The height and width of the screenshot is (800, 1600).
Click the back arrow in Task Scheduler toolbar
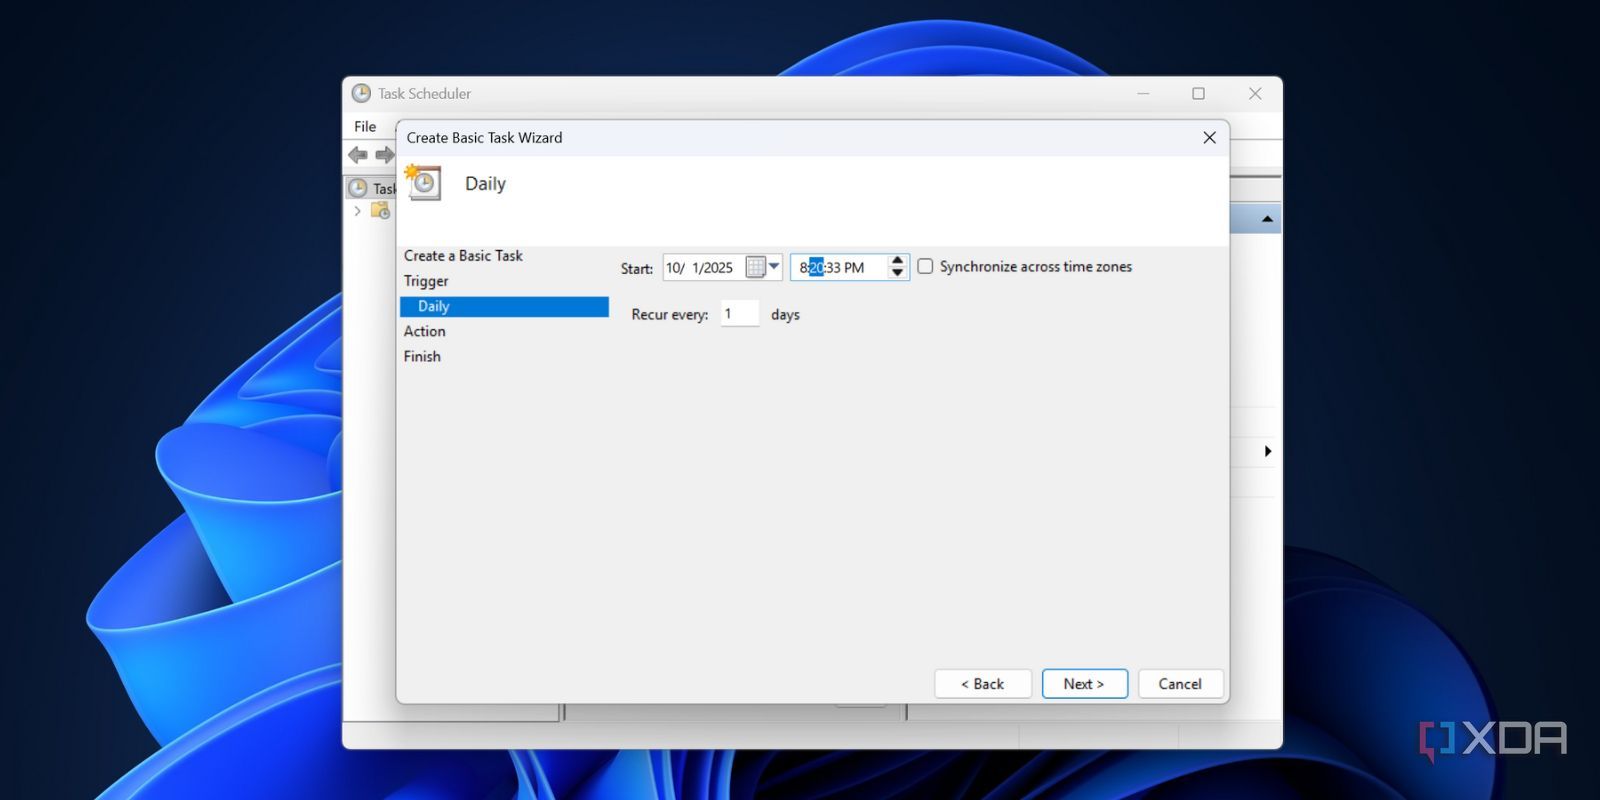click(358, 155)
